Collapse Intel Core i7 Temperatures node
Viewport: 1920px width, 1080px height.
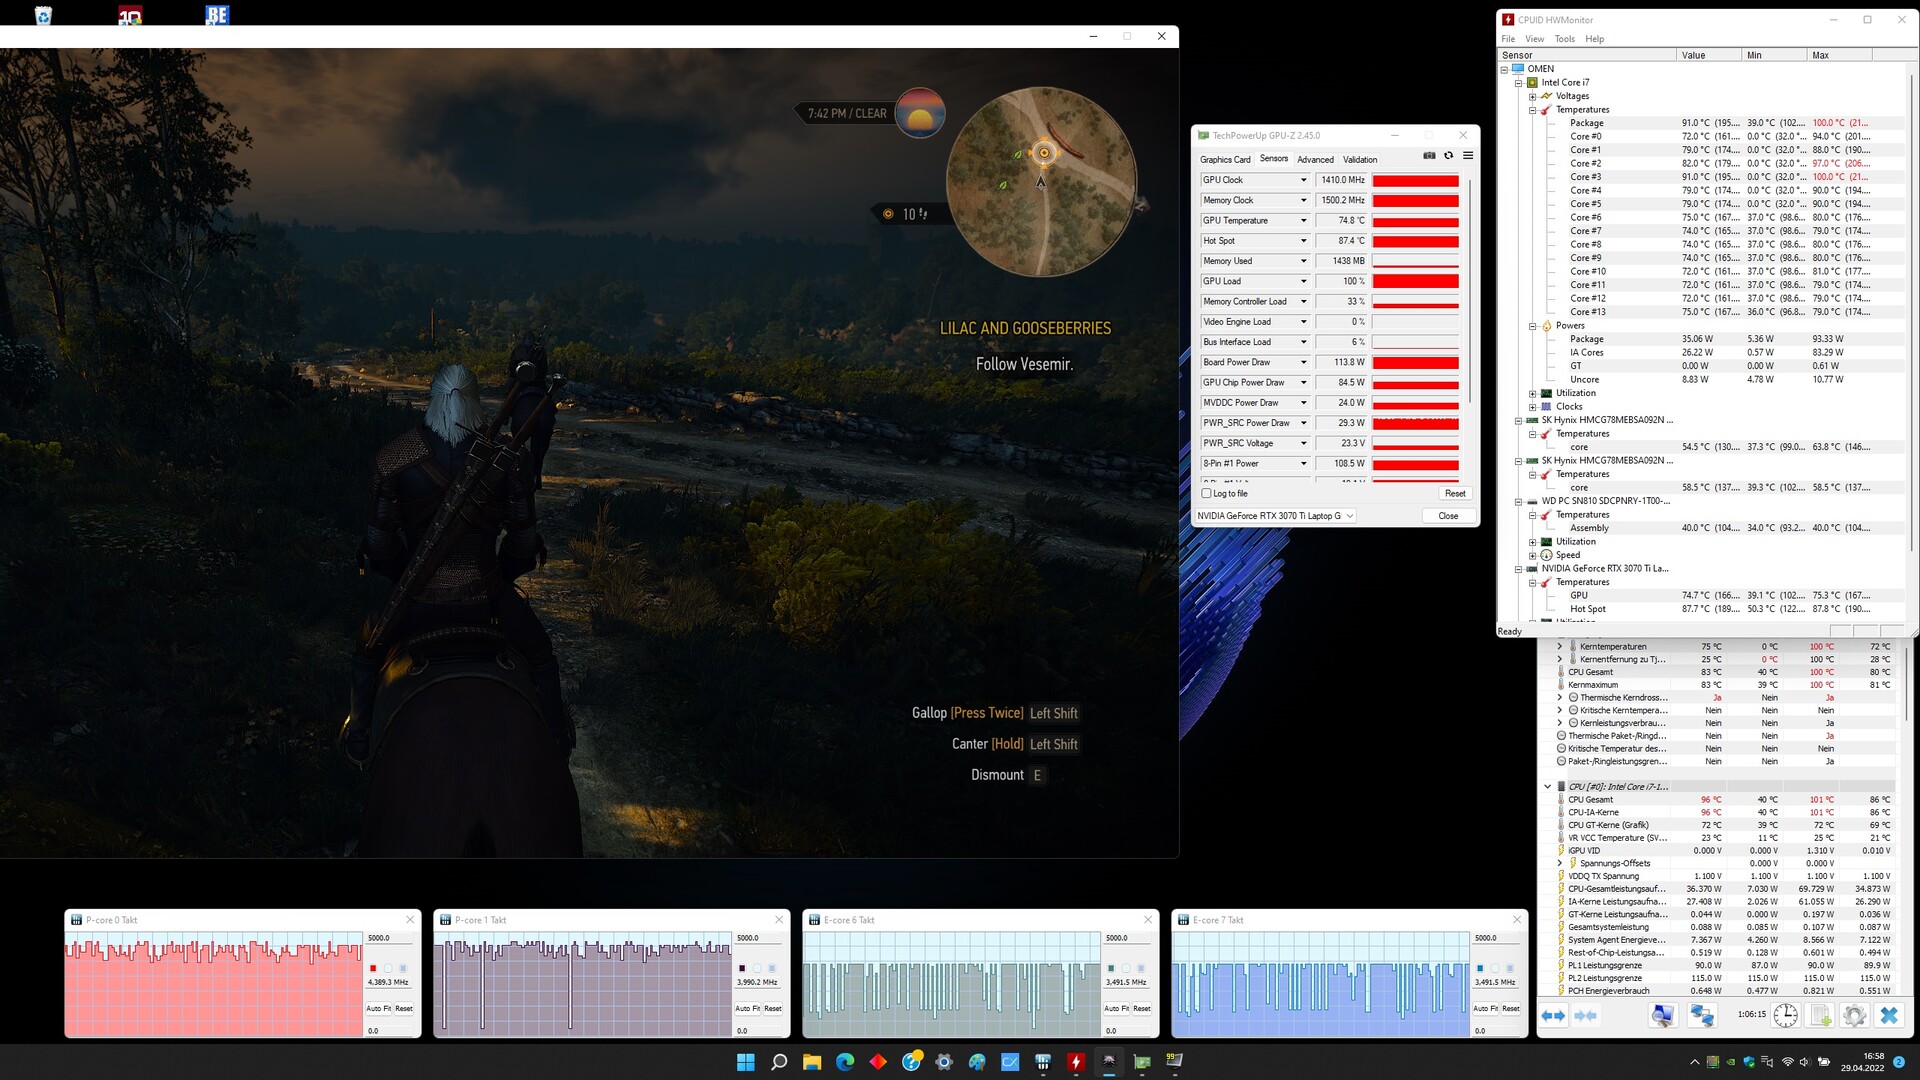[x=1532, y=110]
